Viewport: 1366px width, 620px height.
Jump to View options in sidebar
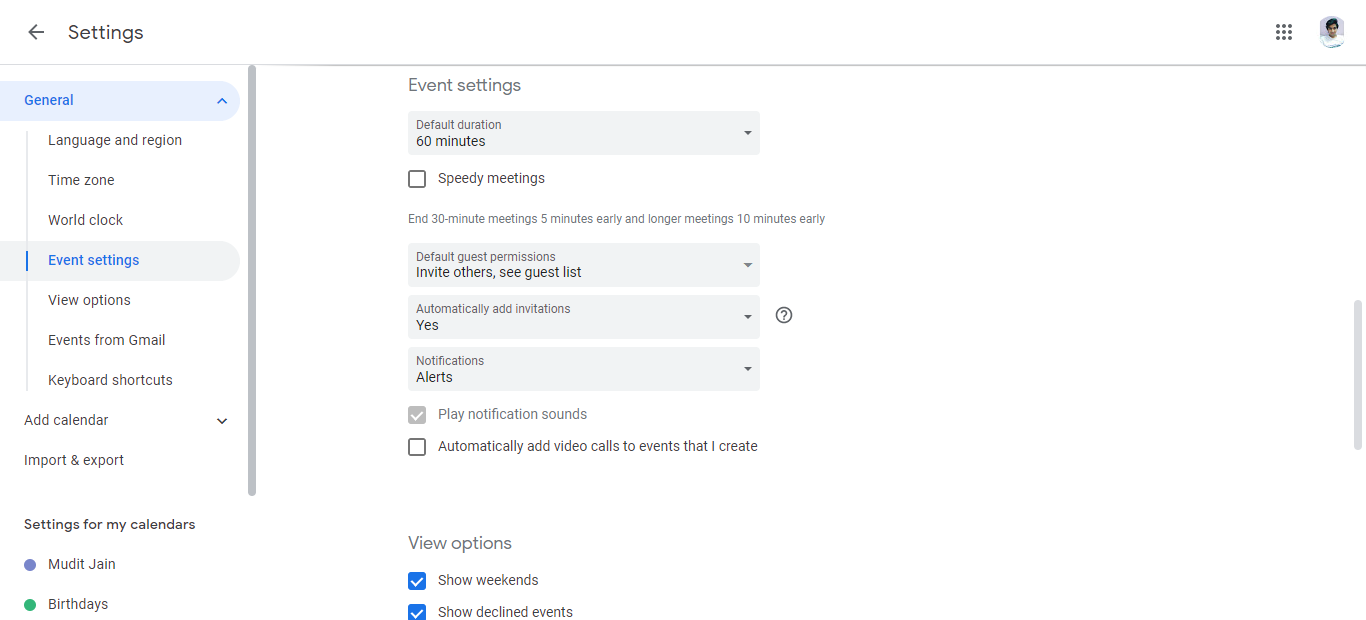click(x=89, y=300)
